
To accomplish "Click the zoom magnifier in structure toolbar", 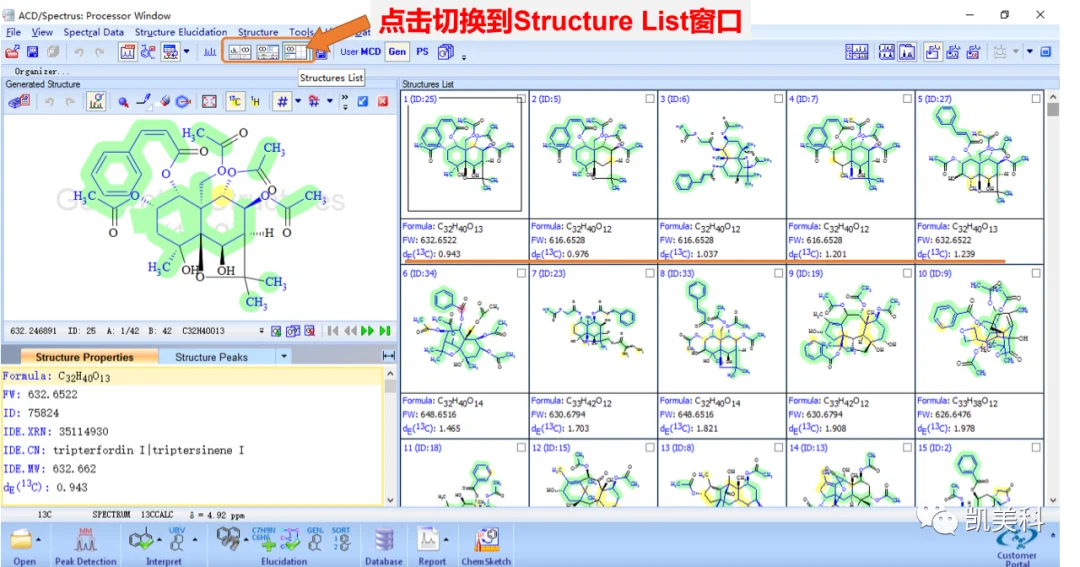I will (123, 102).
